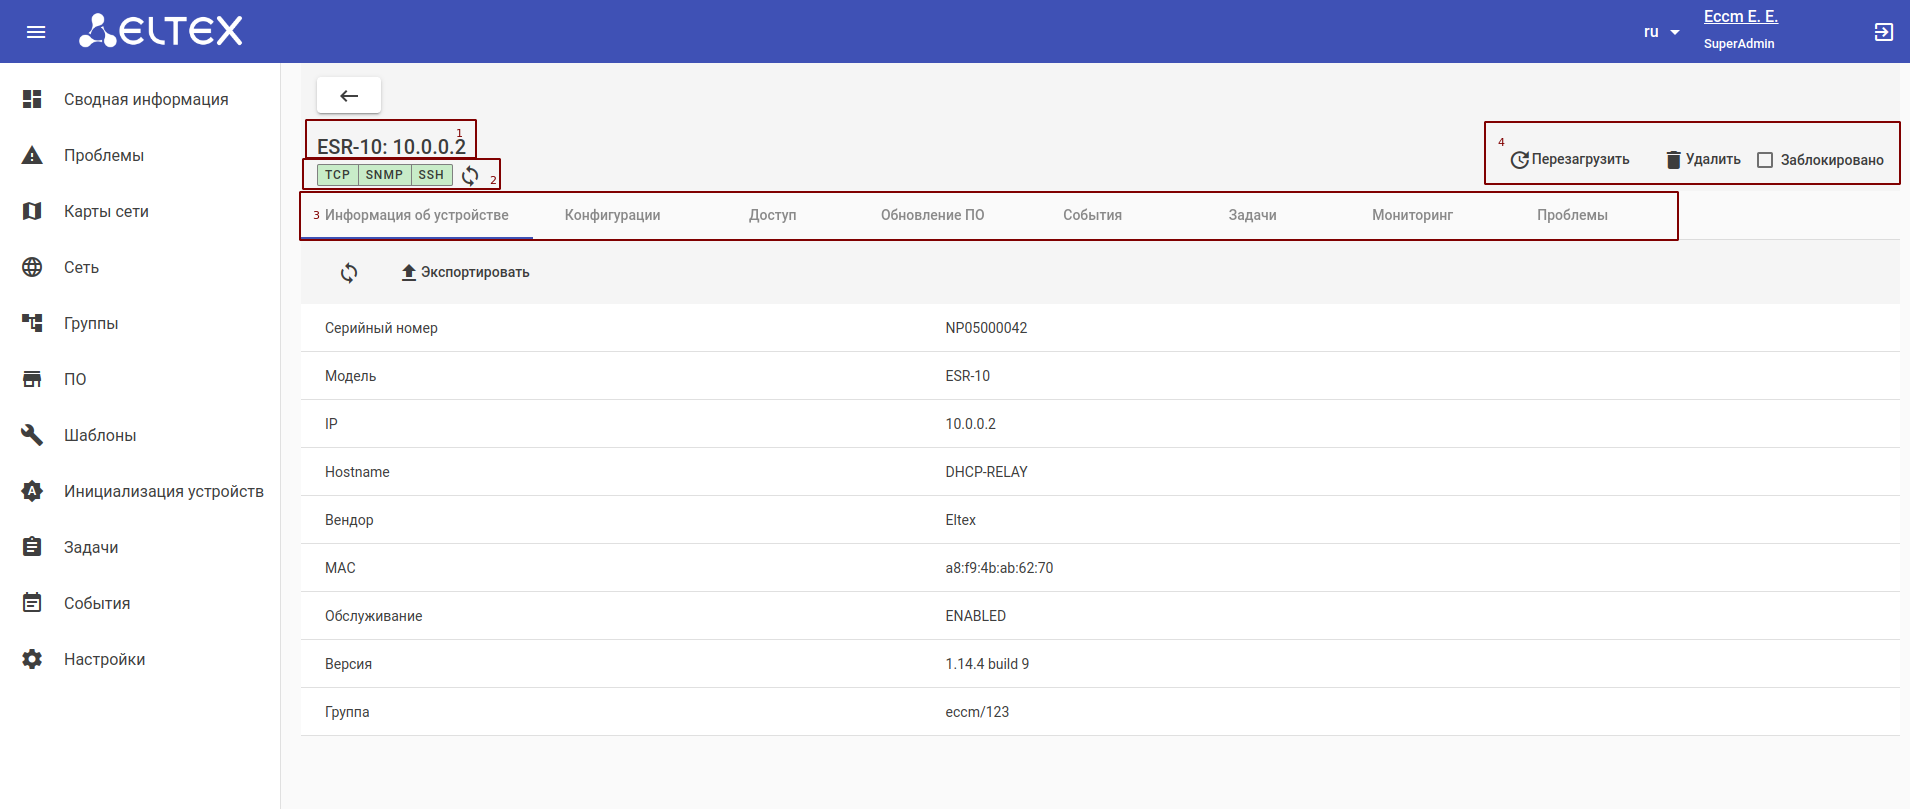Select the Информация об устройстве tab
The image size is (1910, 809).
(417, 215)
